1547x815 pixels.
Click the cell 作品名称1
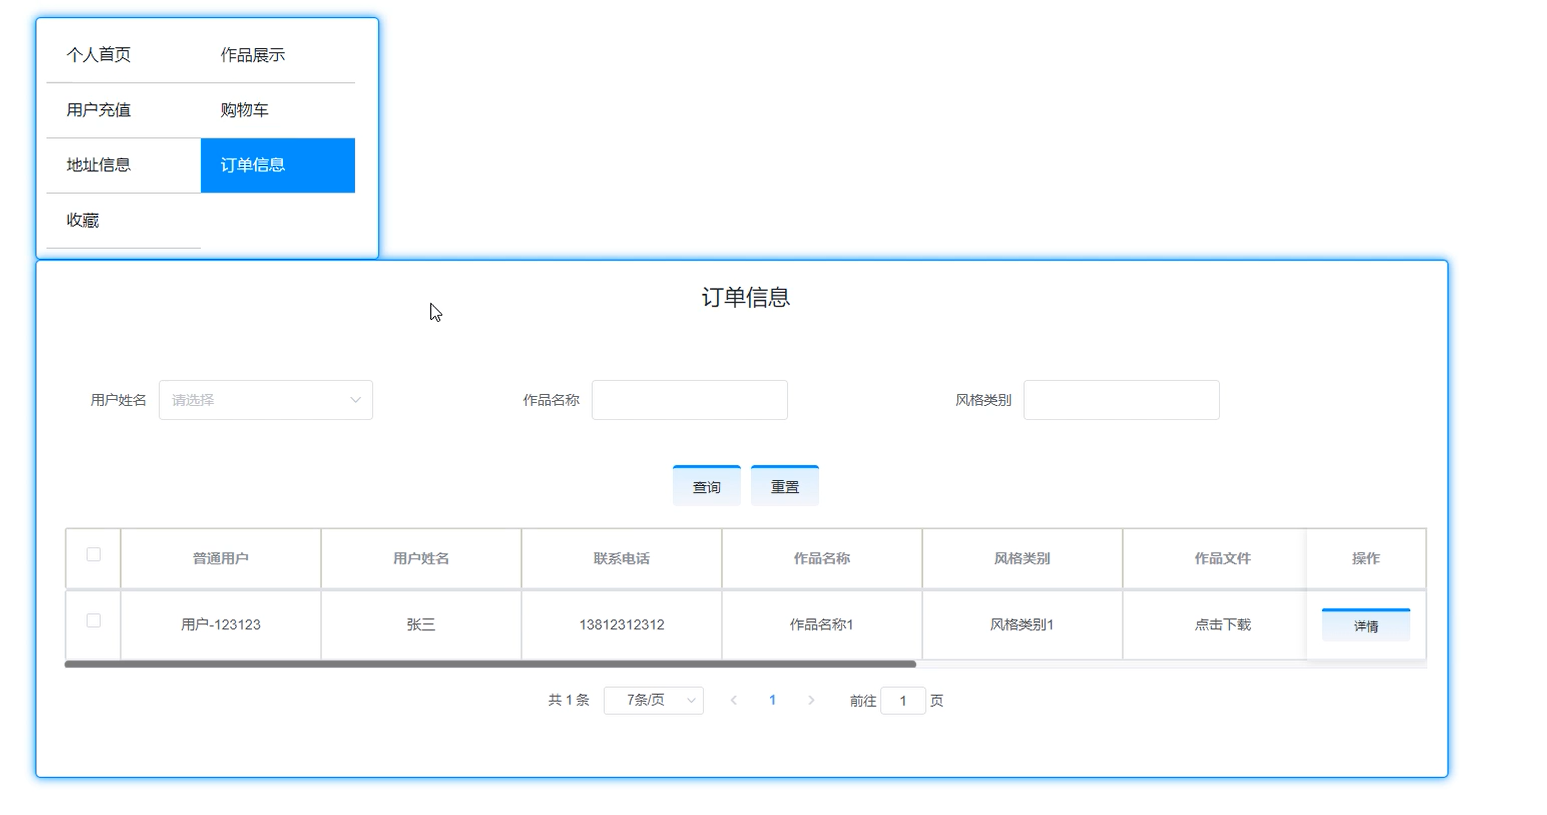tap(822, 625)
